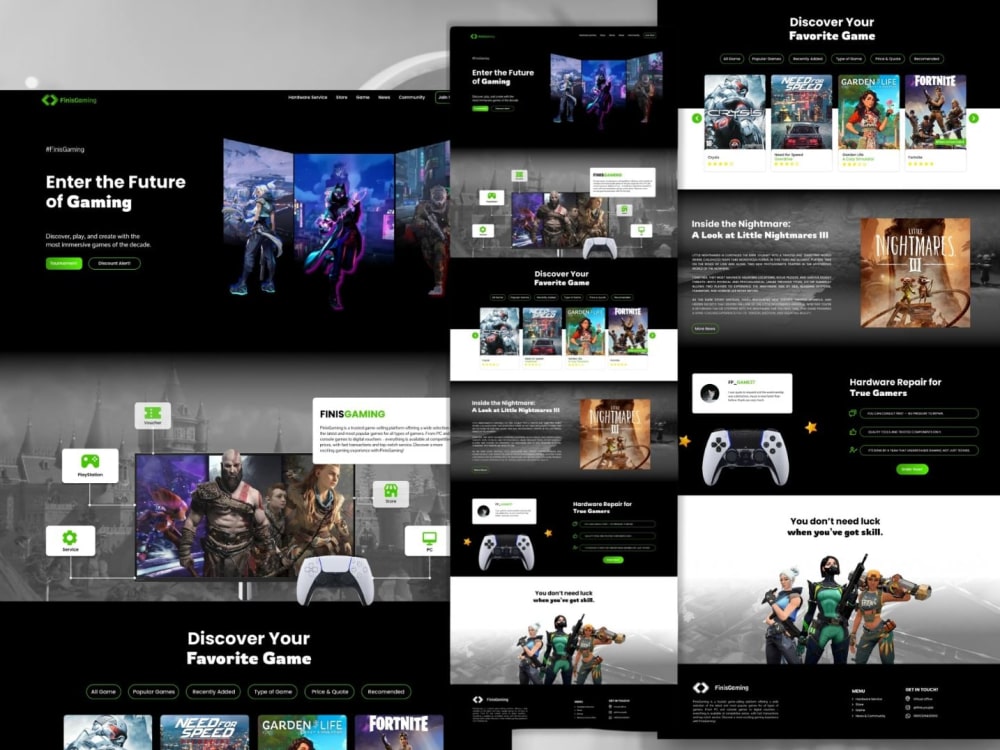Click the location pin icon in the right mockup footer
The width and height of the screenshot is (1000, 750).
tap(908, 699)
